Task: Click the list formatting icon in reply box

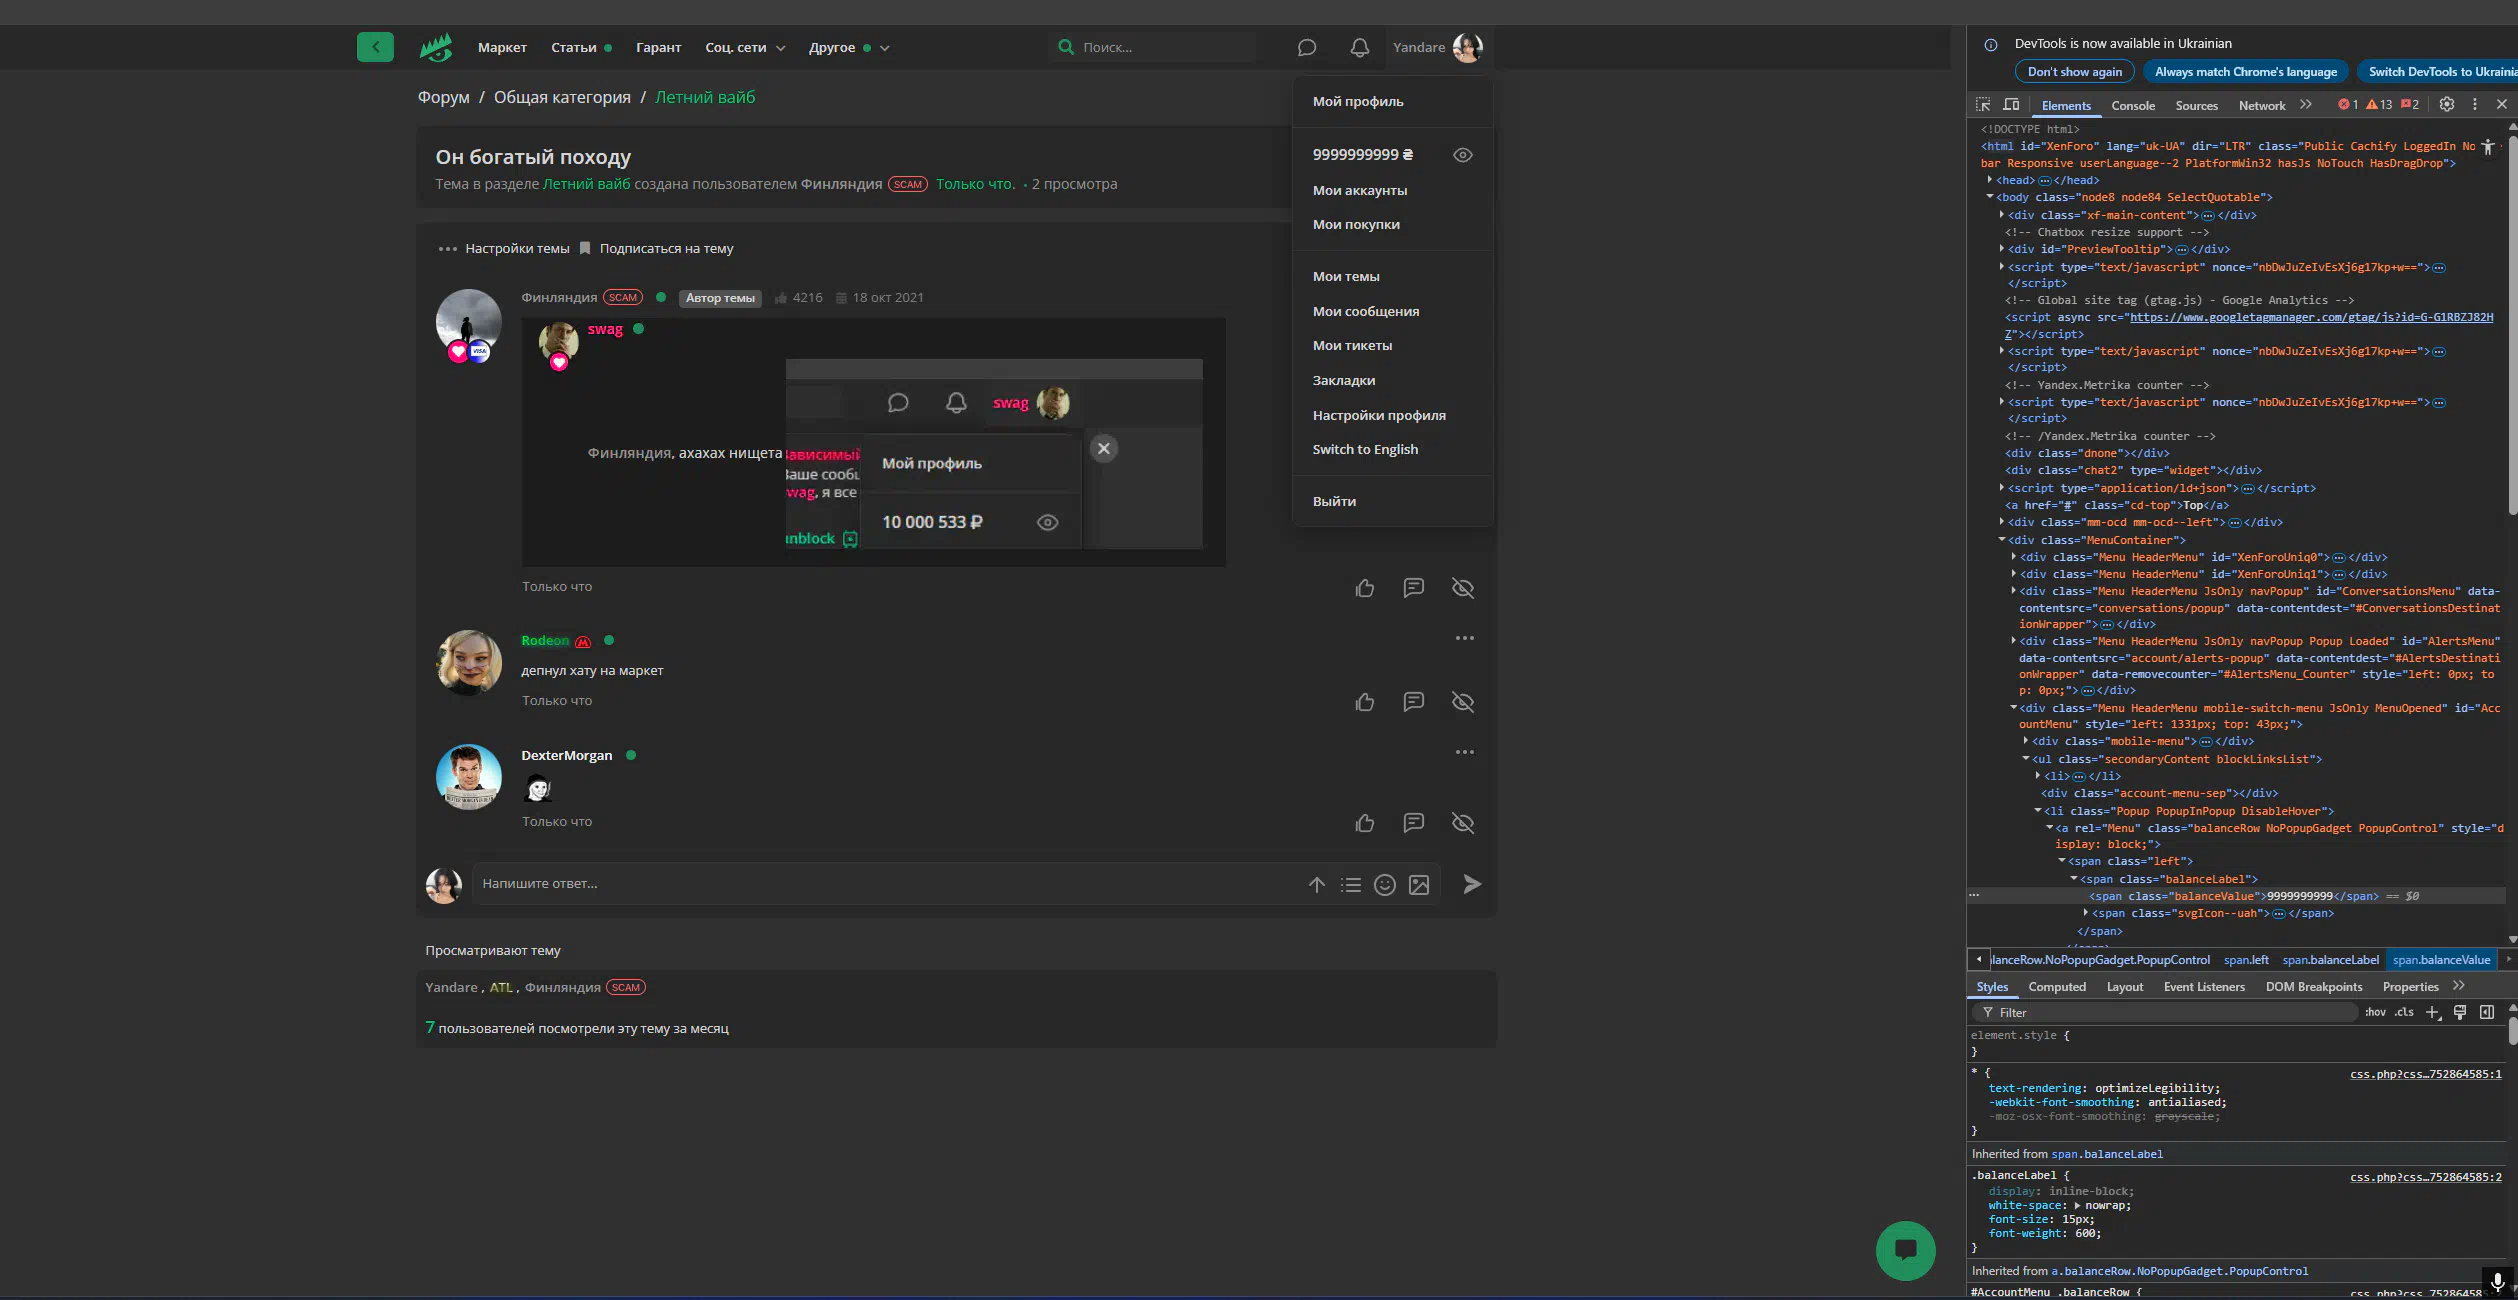Action: coord(1351,885)
